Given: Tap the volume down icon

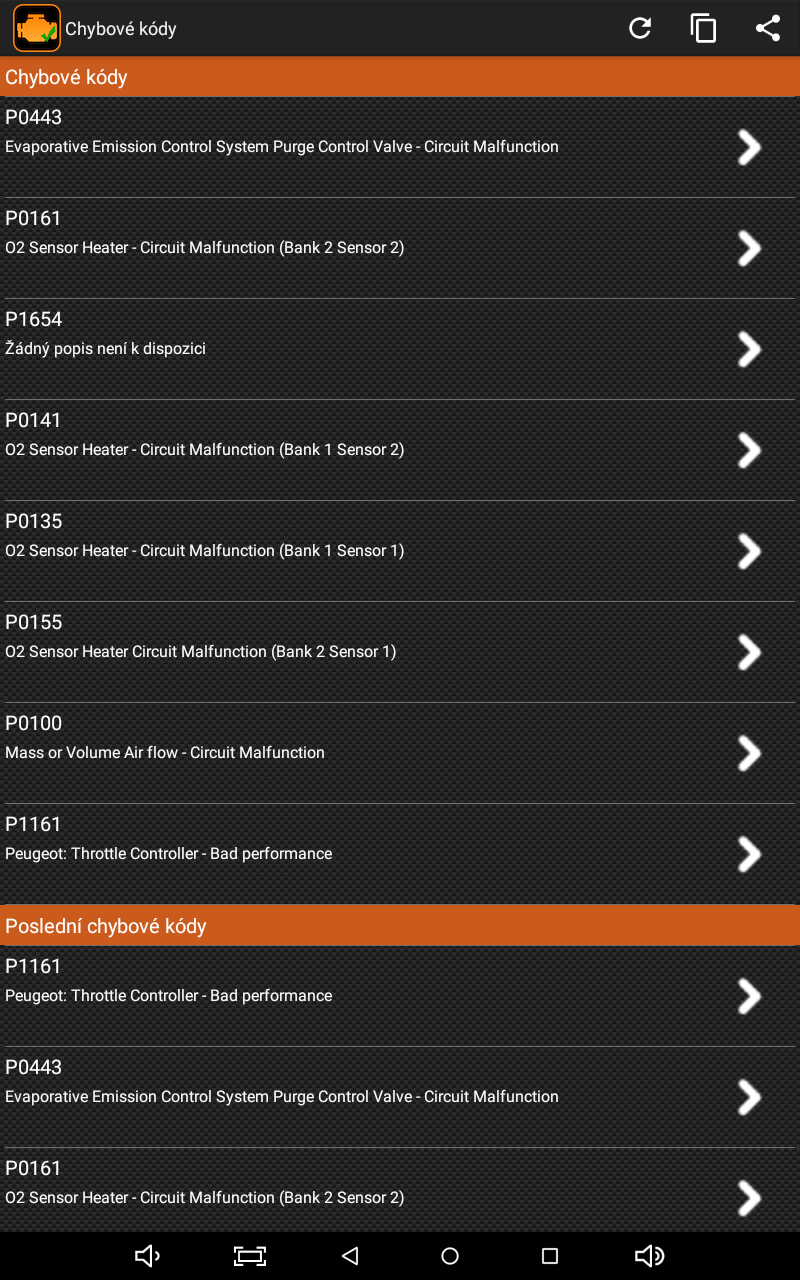Looking at the screenshot, I should [148, 1256].
